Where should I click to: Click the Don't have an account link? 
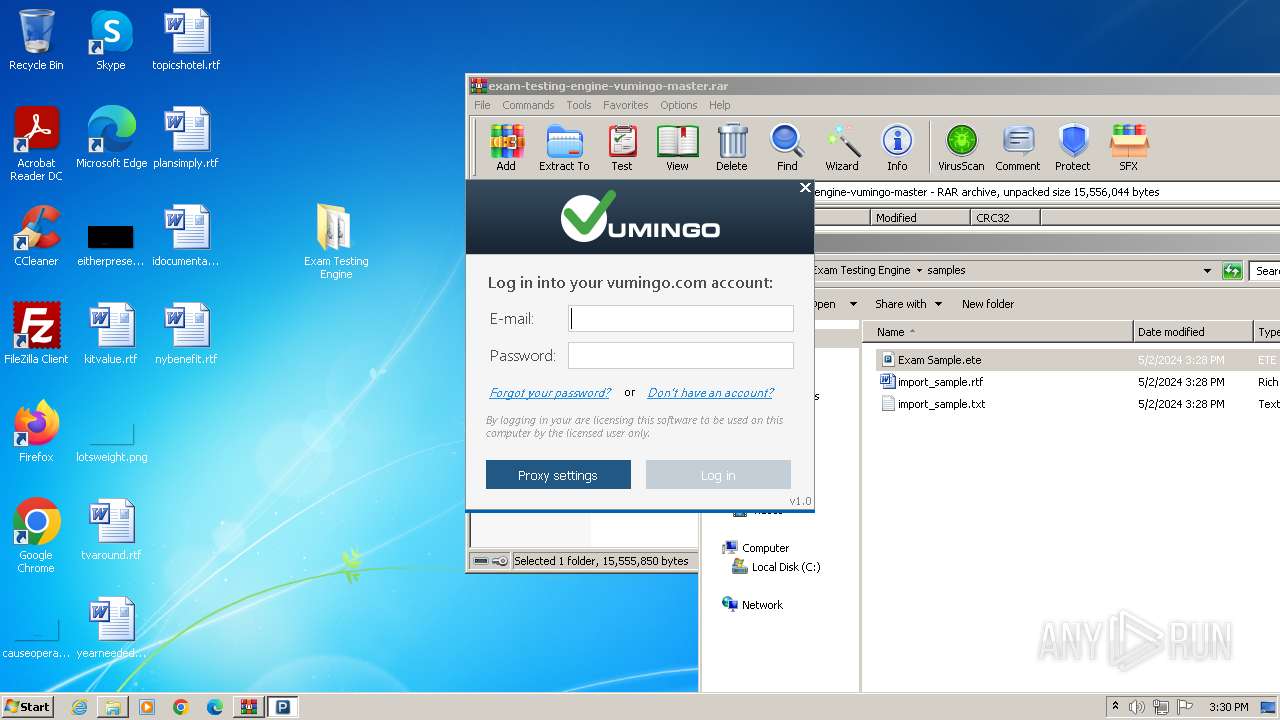[710, 393]
